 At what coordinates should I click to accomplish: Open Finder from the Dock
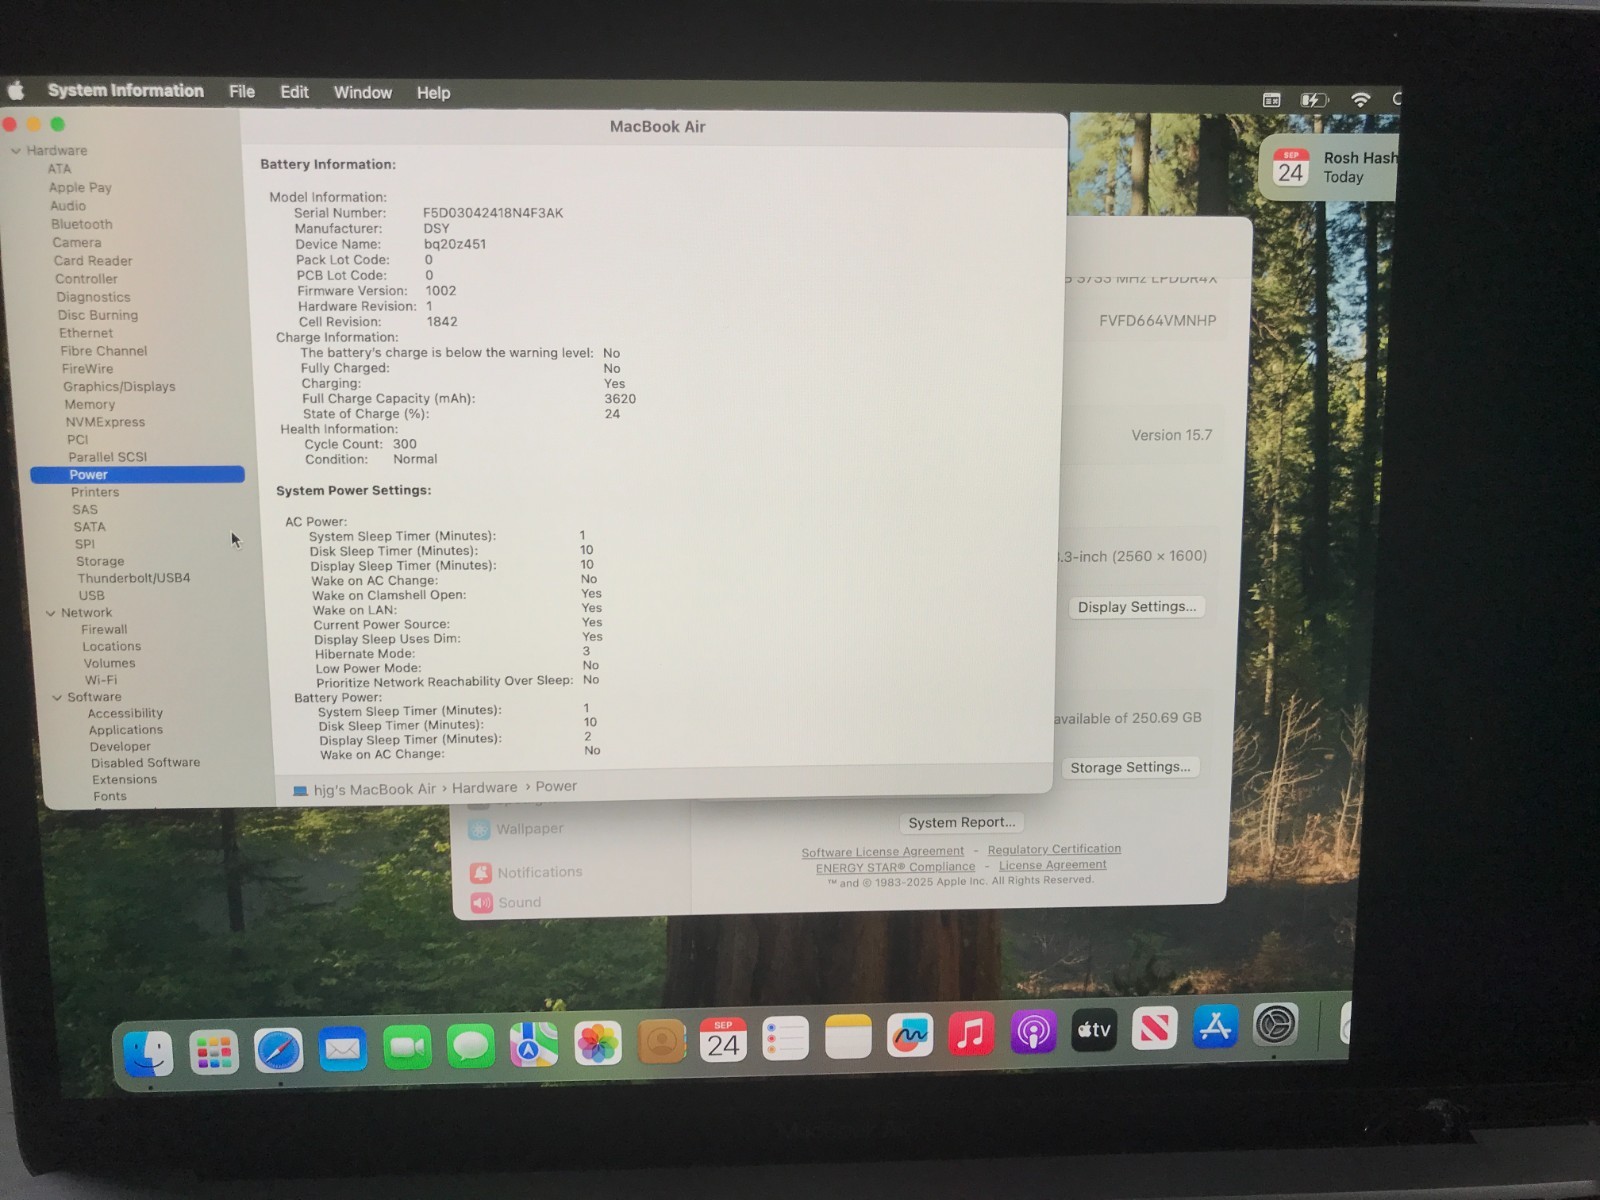pyautogui.click(x=149, y=1054)
